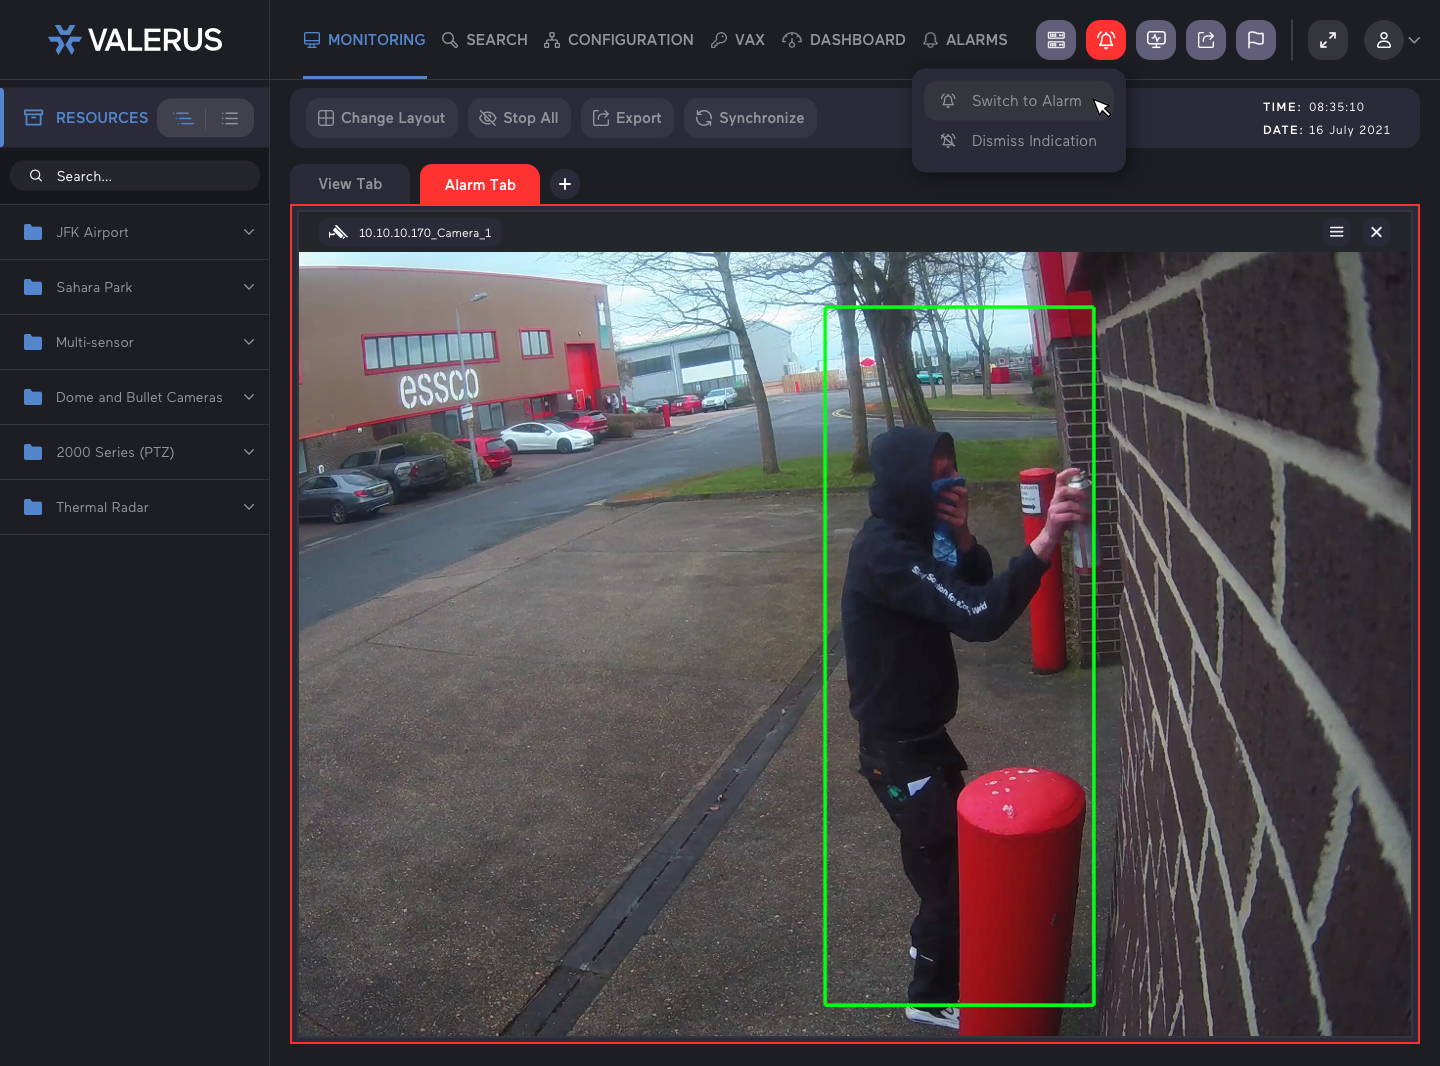Click the resources Search field

(x=140, y=176)
